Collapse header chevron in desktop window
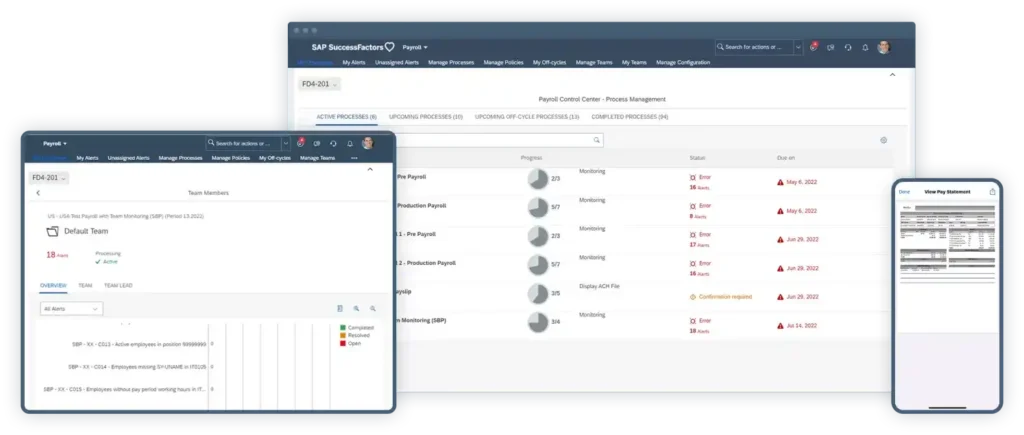The width and height of the screenshot is (1024, 435). (x=893, y=75)
